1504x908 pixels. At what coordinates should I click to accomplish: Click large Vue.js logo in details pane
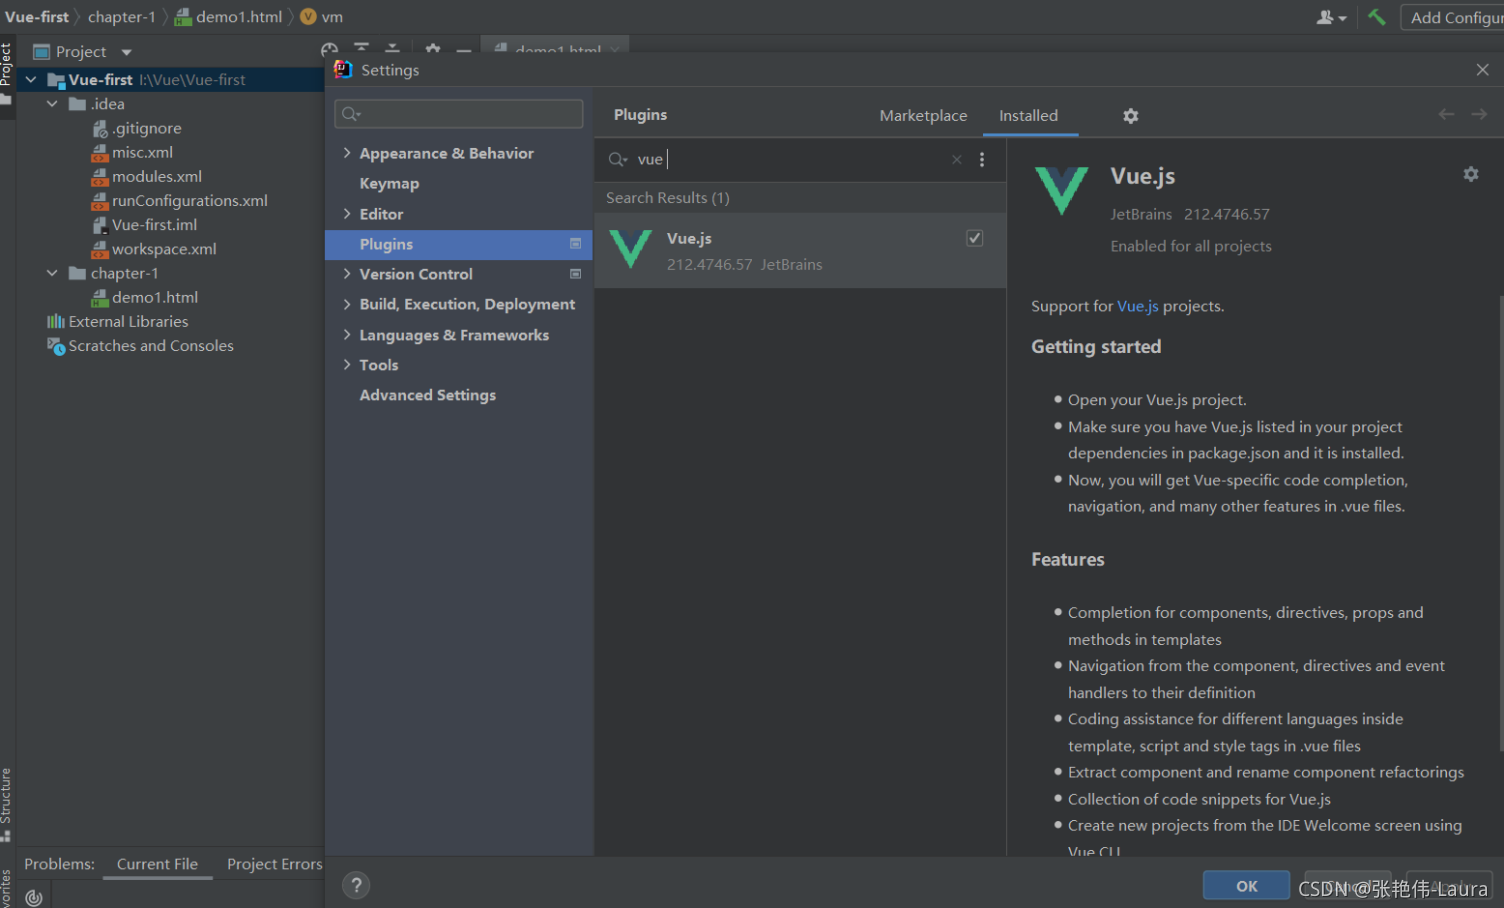[1061, 191]
